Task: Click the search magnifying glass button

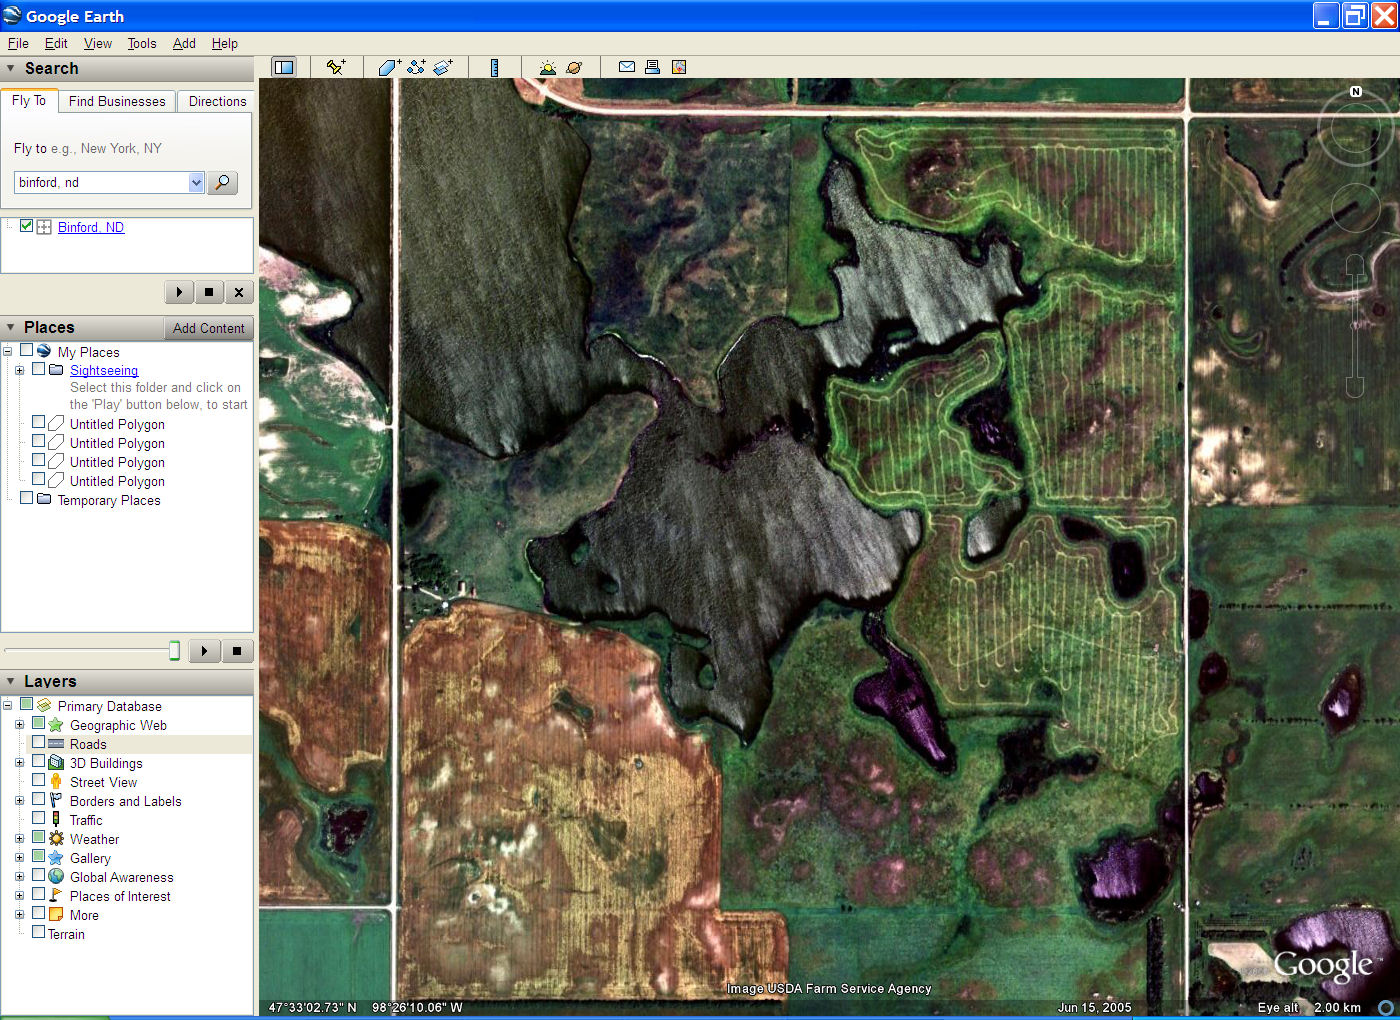Action: pyautogui.click(x=222, y=182)
